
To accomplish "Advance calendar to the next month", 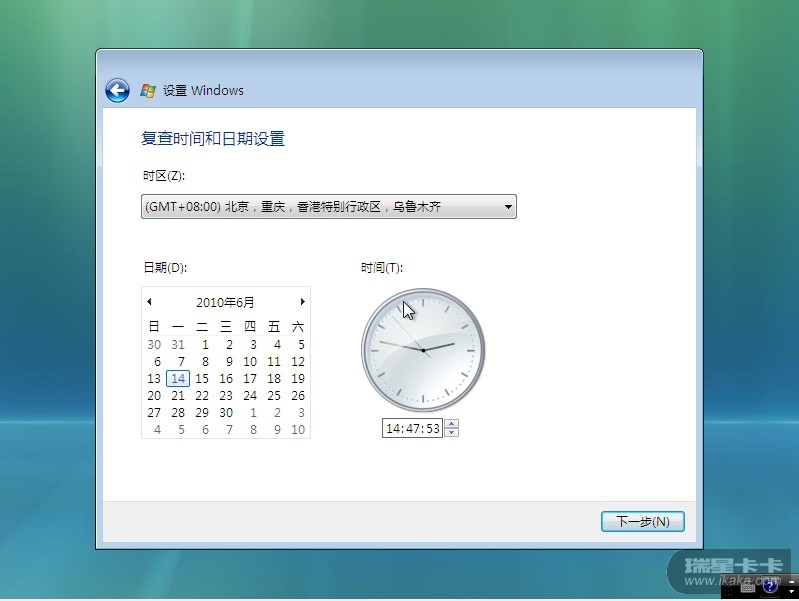I will pyautogui.click(x=303, y=302).
